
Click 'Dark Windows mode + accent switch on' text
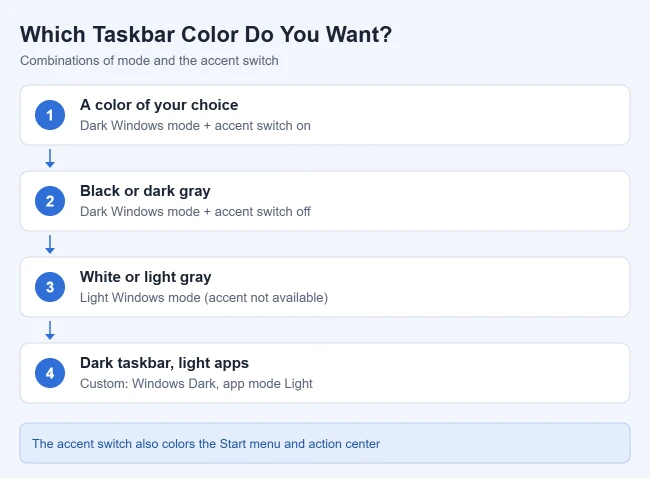[x=195, y=126]
